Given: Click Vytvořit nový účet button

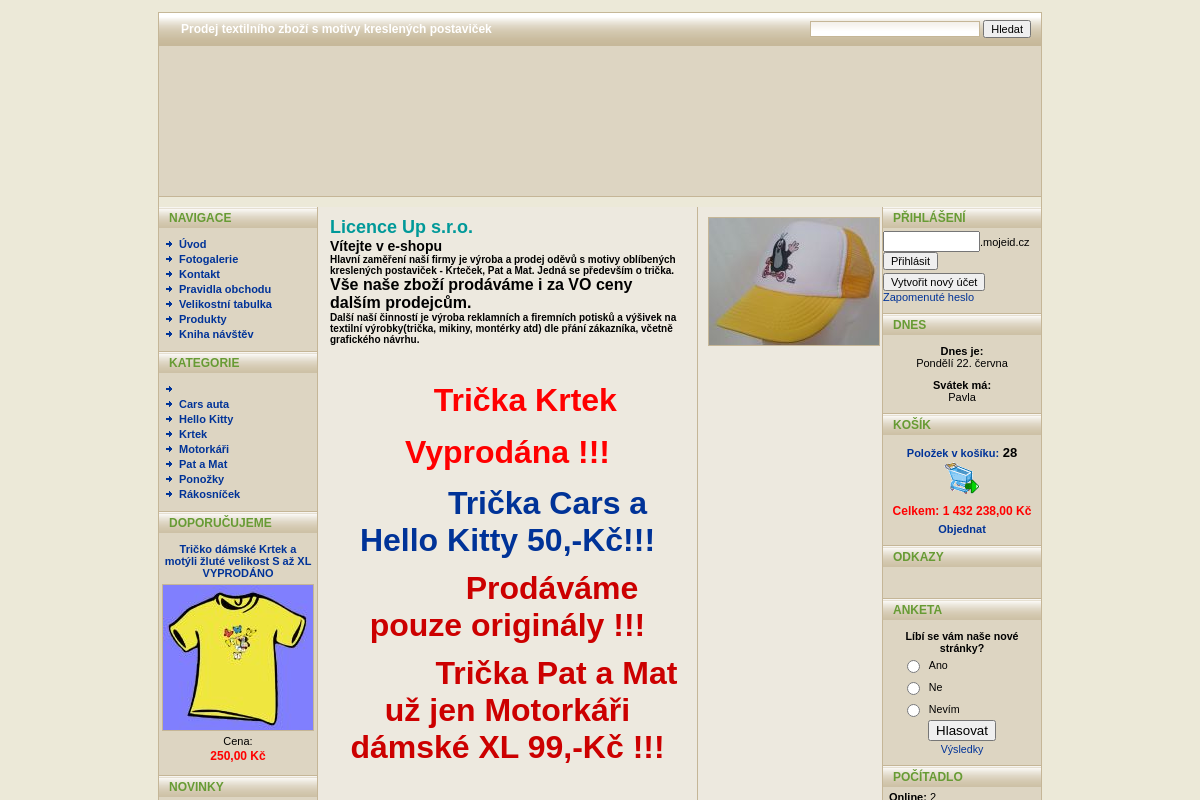Looking at the screenshot, I should coord(934,282).
